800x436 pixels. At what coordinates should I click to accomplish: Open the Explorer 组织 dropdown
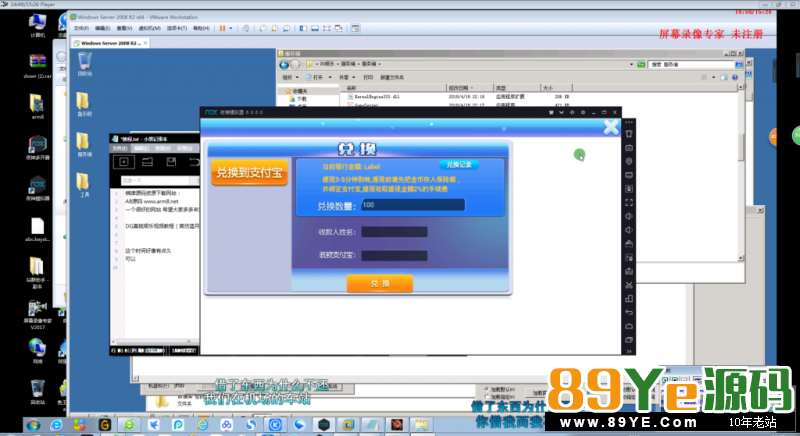coord(290,78)
